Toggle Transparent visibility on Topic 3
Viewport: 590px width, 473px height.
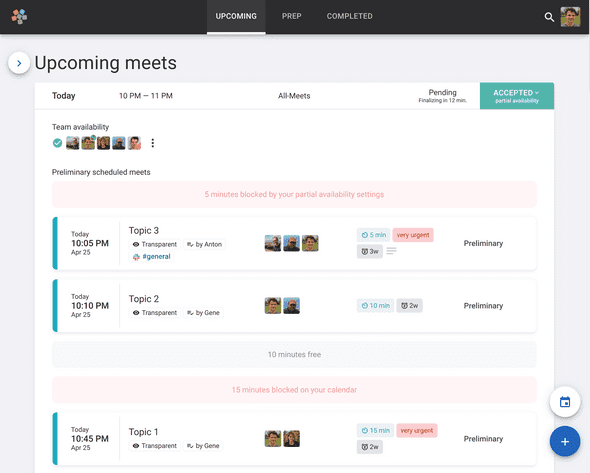pos(155,244)
